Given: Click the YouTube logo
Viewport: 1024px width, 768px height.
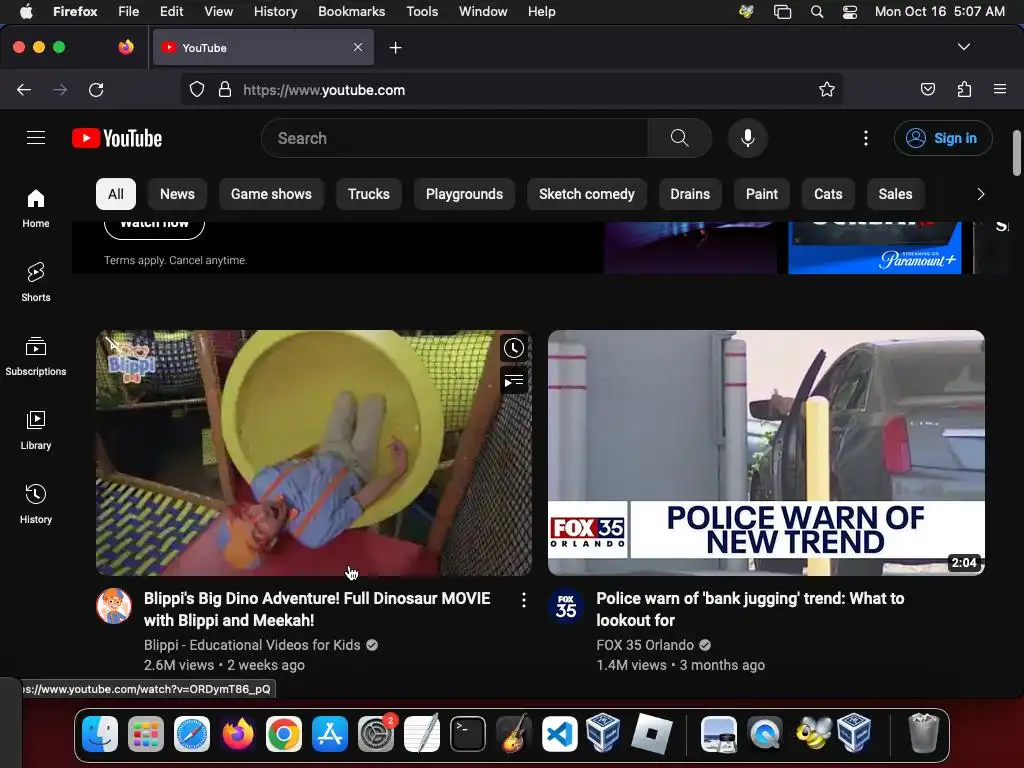Looking at the screenshot, I should click(117, 138).
